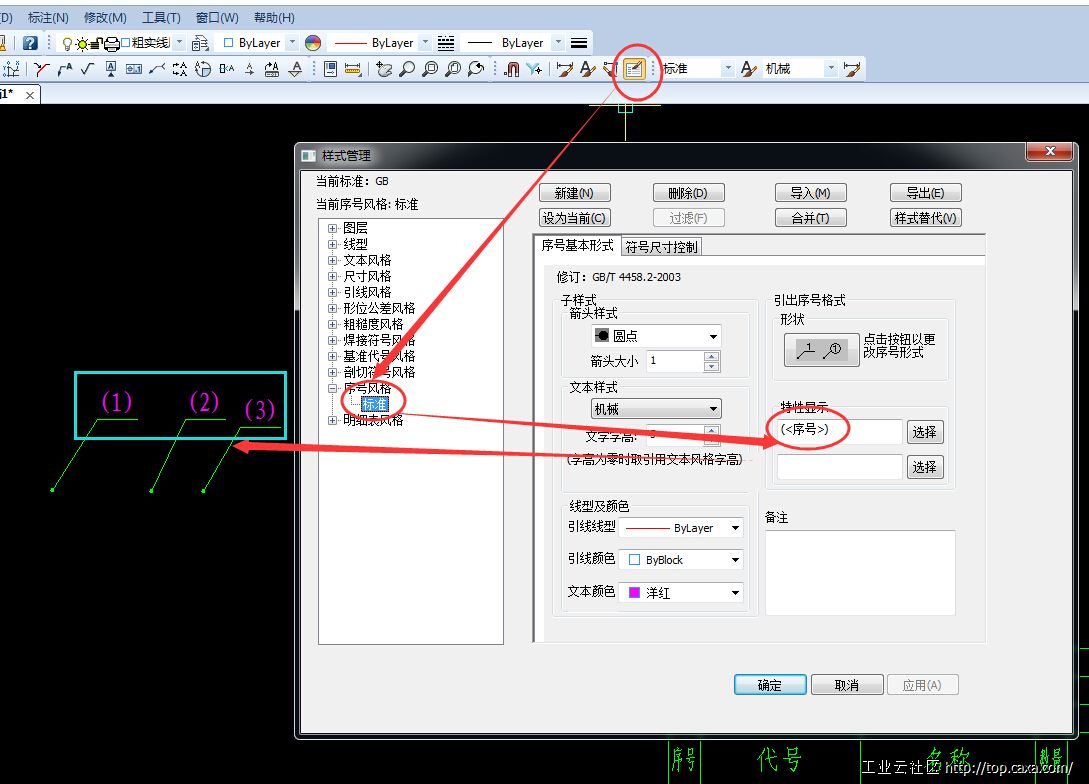The height and width of the screenshot is (784, 1089).
Task: Click the highlighted style management icon
Action: 634,69
